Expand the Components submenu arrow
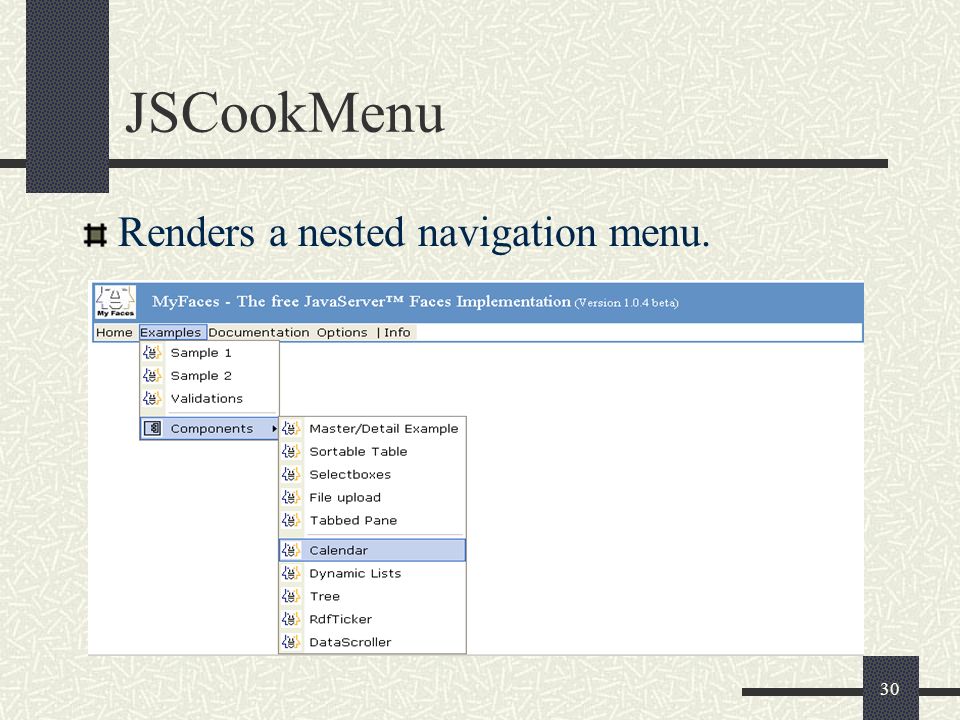The height and width of the screenshot is (720, 960). pos(274,429)
